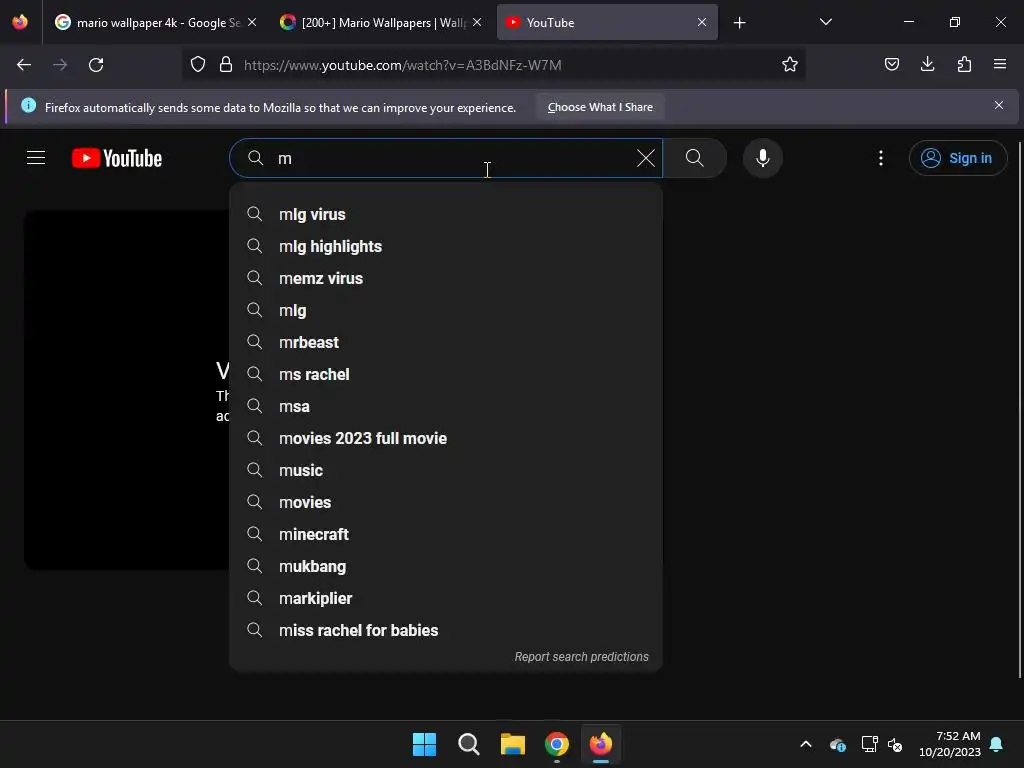
Task: Click the YouTube search magnifier button
Action: [x=695, y=158]
